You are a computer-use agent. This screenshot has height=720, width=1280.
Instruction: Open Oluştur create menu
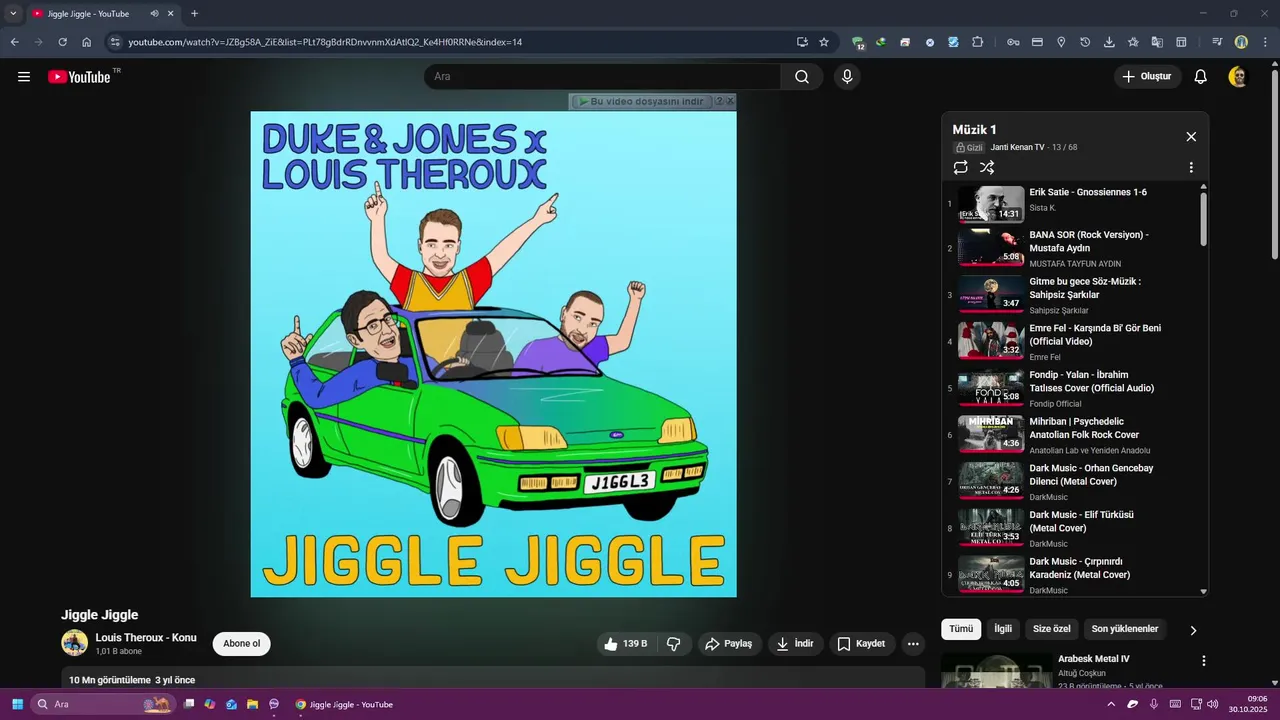click(1148, 77)
